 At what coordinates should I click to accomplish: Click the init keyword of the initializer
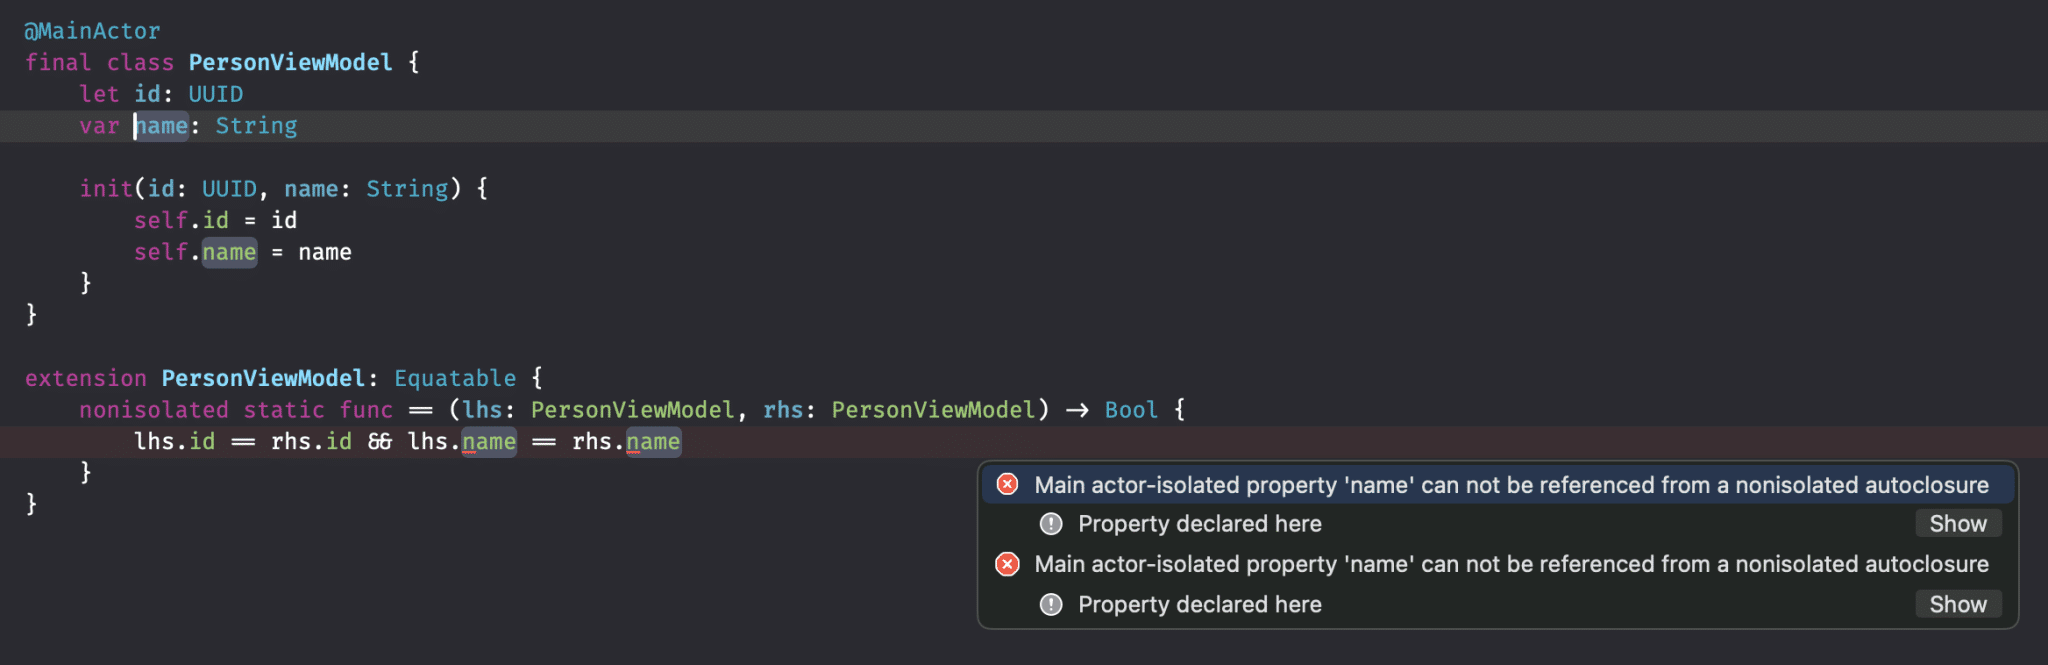106,189
